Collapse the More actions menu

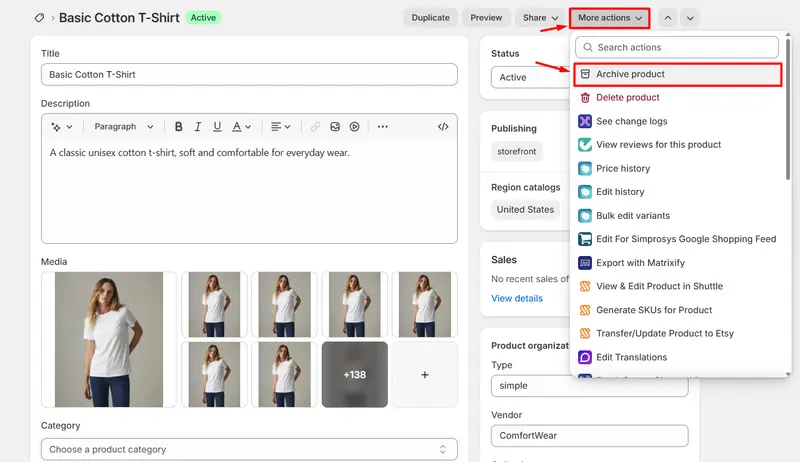[x=610, y=18]
